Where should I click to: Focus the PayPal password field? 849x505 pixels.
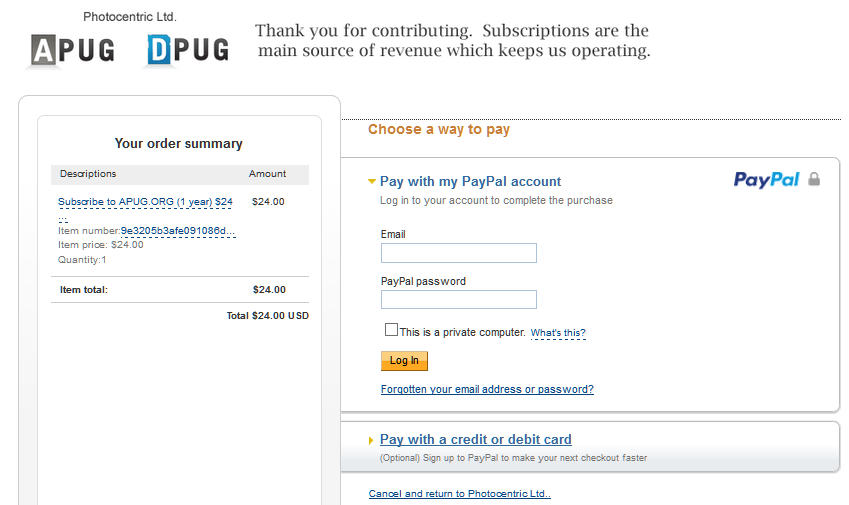click(x=458, y=299)
